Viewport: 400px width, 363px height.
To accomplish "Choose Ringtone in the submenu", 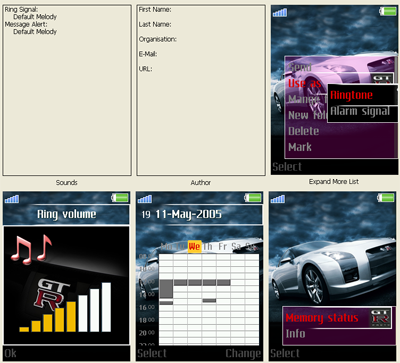I will [x=352, y=95].
